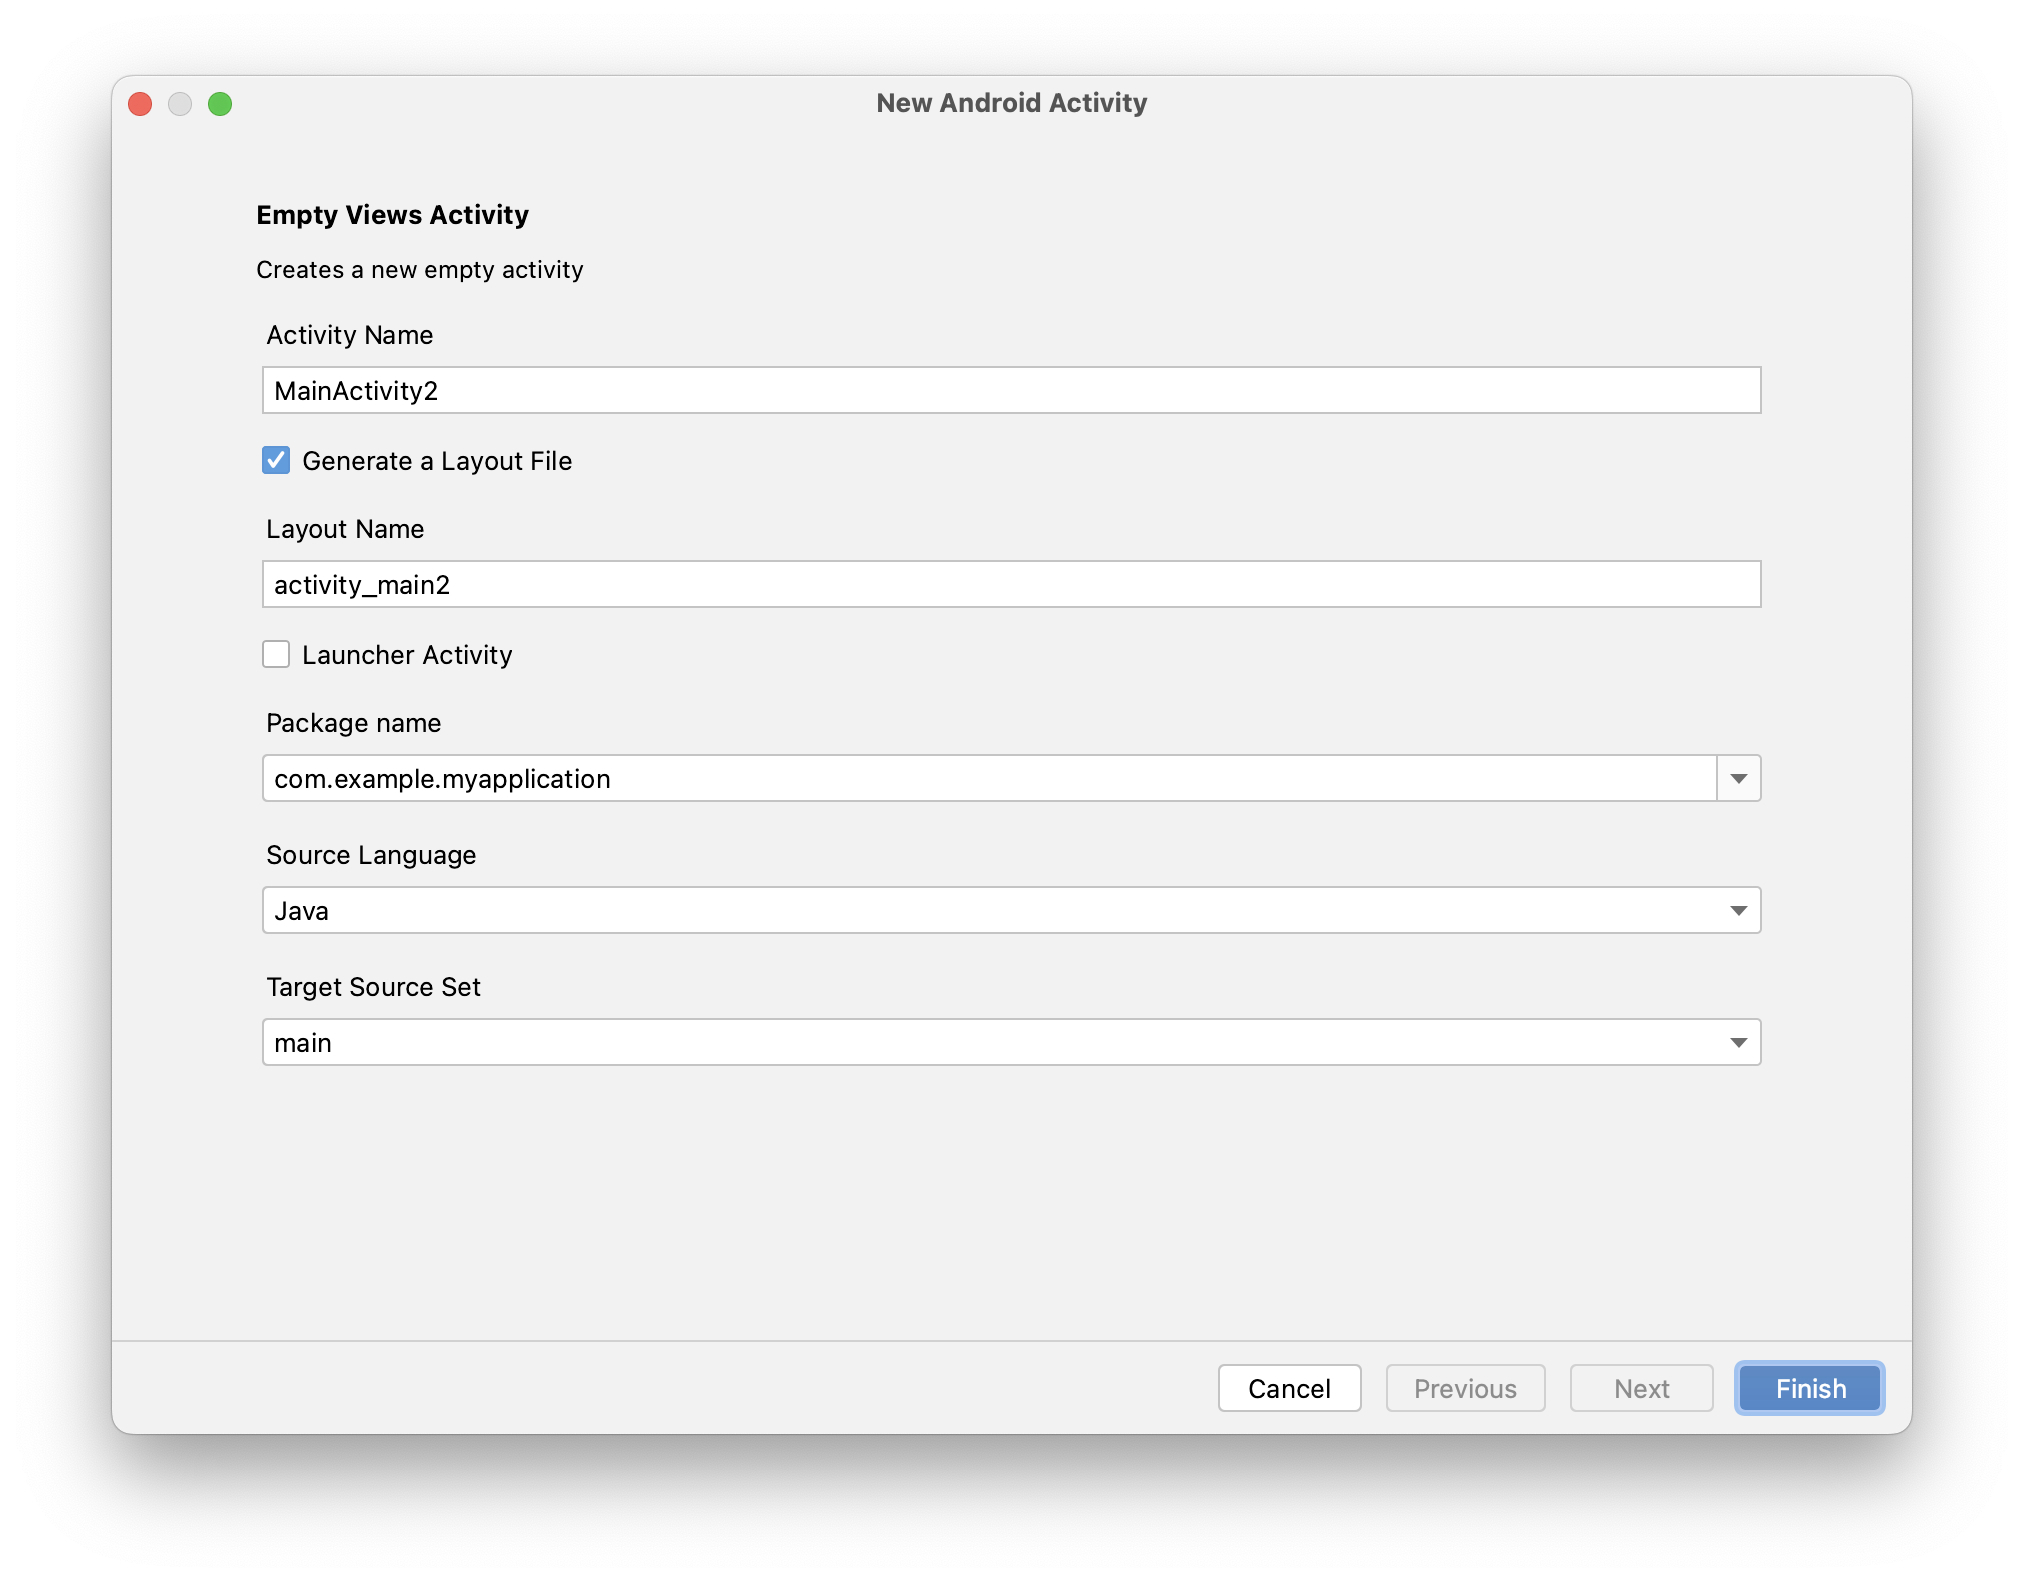This screenshot has width=2024, height=1582.
Task: Click the 'Empty Views Activity' heading
Action: [x=392, y=215]
